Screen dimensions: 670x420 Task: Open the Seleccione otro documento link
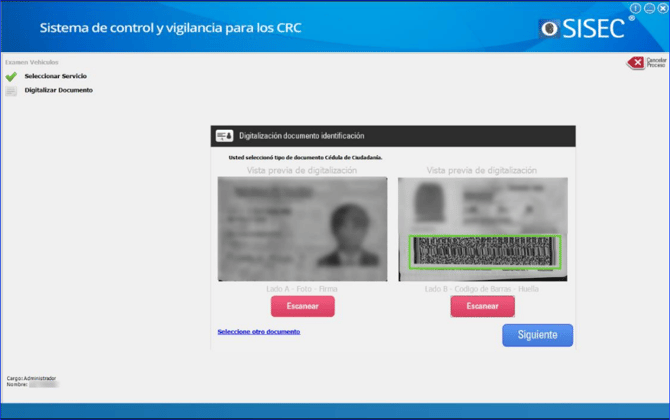(x=259, y=332)
